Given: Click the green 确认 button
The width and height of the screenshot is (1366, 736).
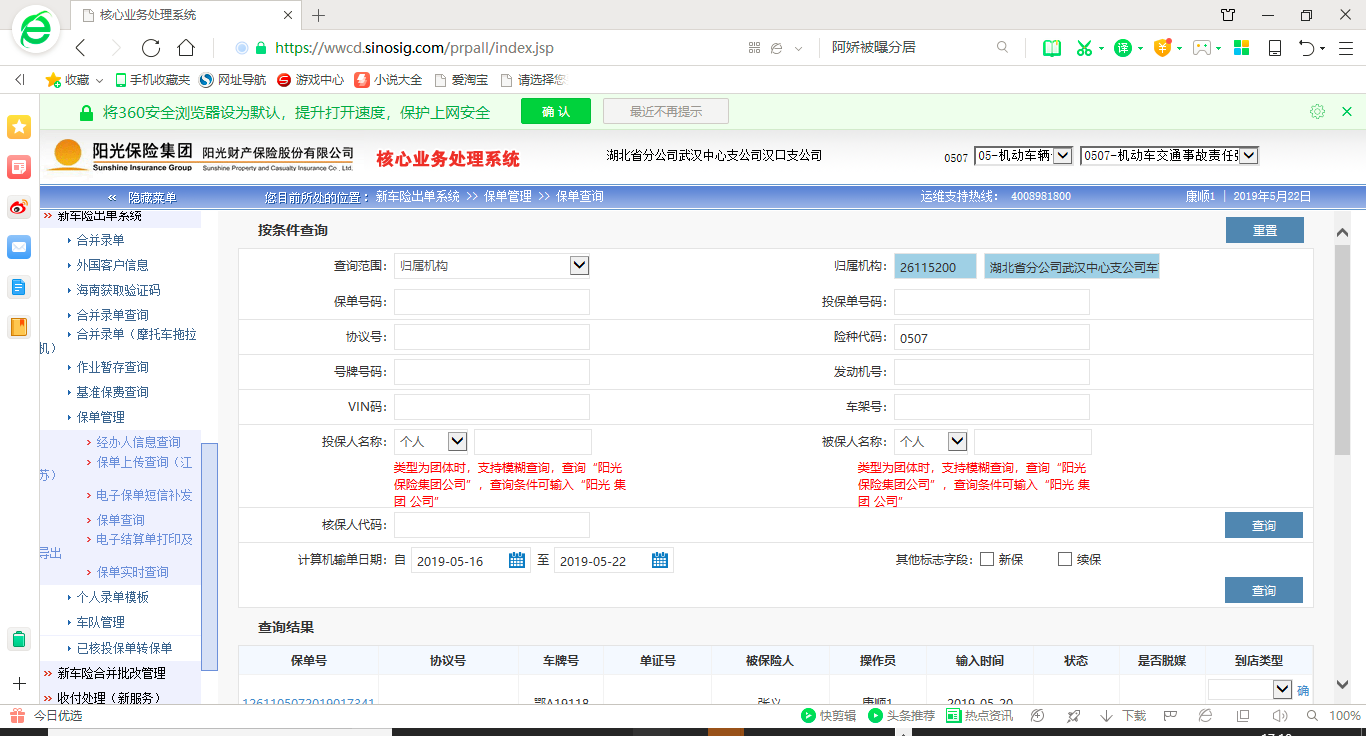Looking at the screenshot, I should (555, 112).
